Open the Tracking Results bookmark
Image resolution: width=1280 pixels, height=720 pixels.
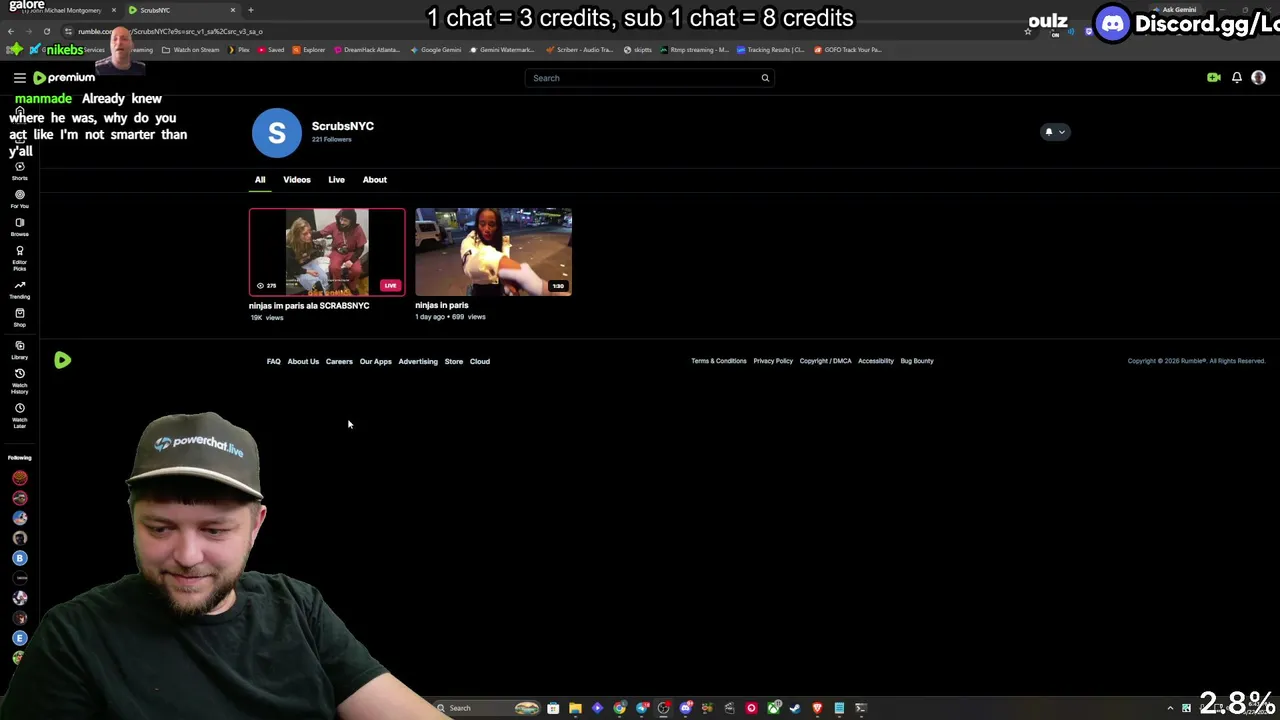[770, 49]
